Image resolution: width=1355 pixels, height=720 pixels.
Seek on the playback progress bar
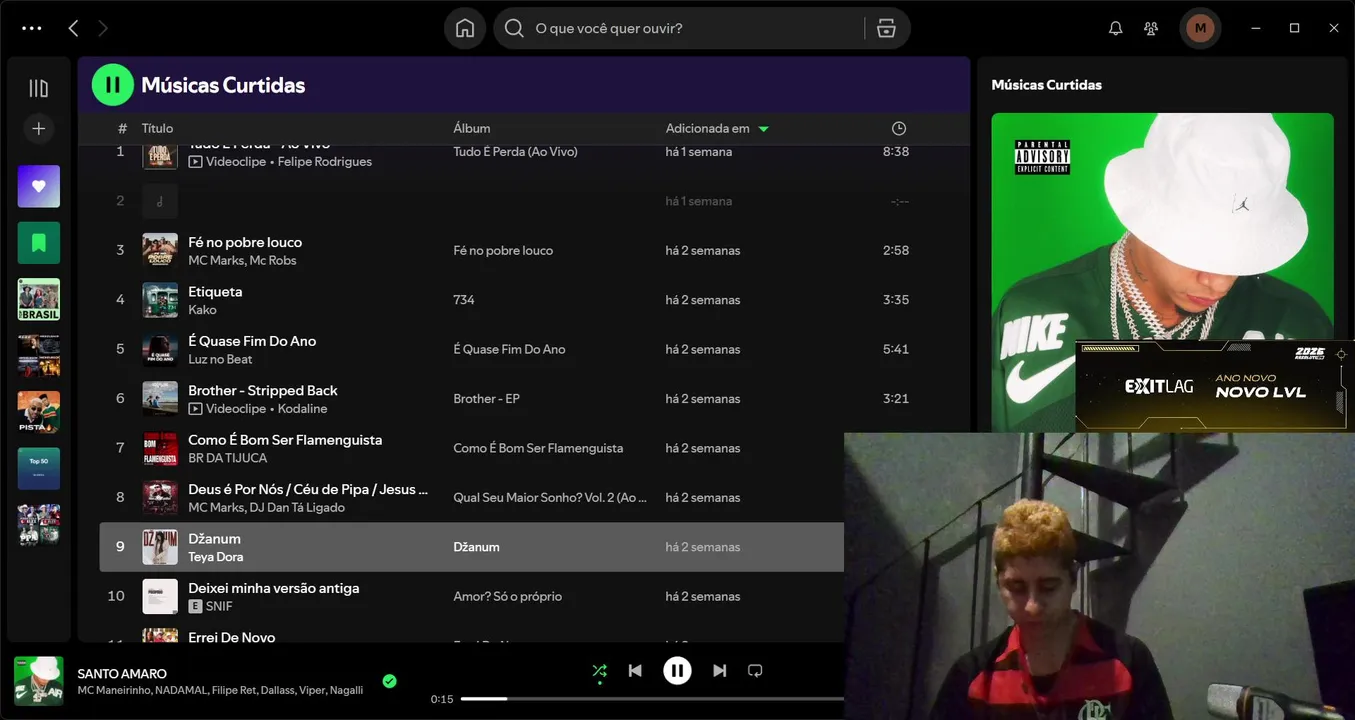click(x=652, y=699)
